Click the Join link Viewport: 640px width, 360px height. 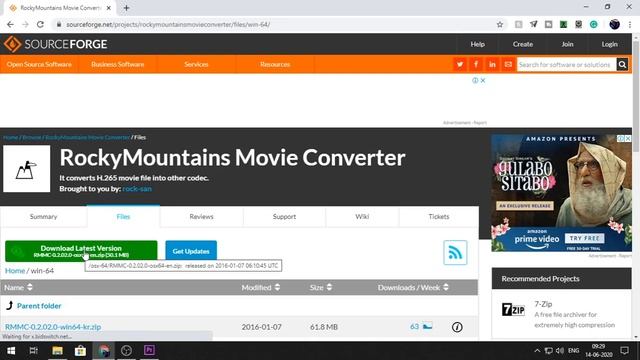[567, 44]
